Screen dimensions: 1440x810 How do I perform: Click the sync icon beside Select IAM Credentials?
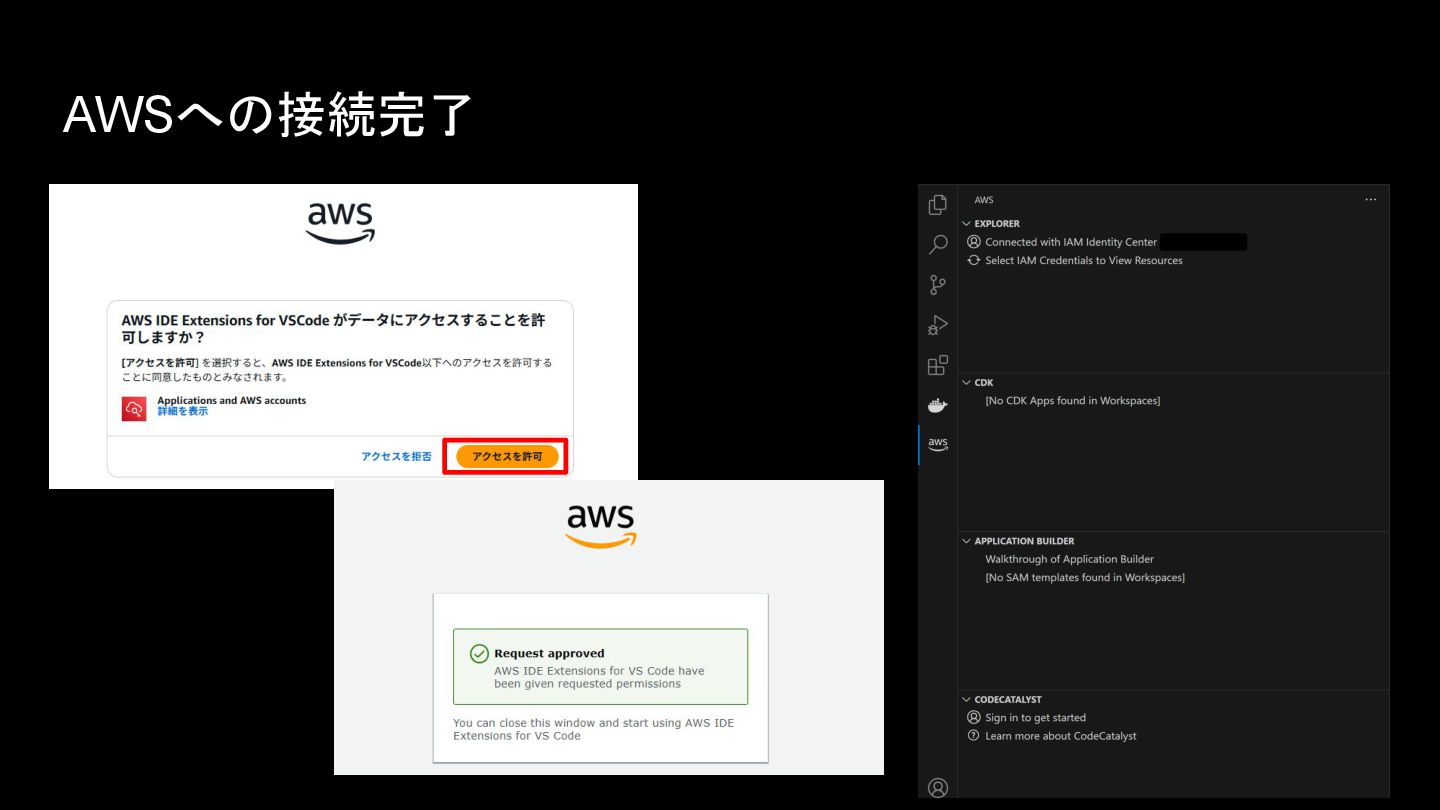(974, 260)
